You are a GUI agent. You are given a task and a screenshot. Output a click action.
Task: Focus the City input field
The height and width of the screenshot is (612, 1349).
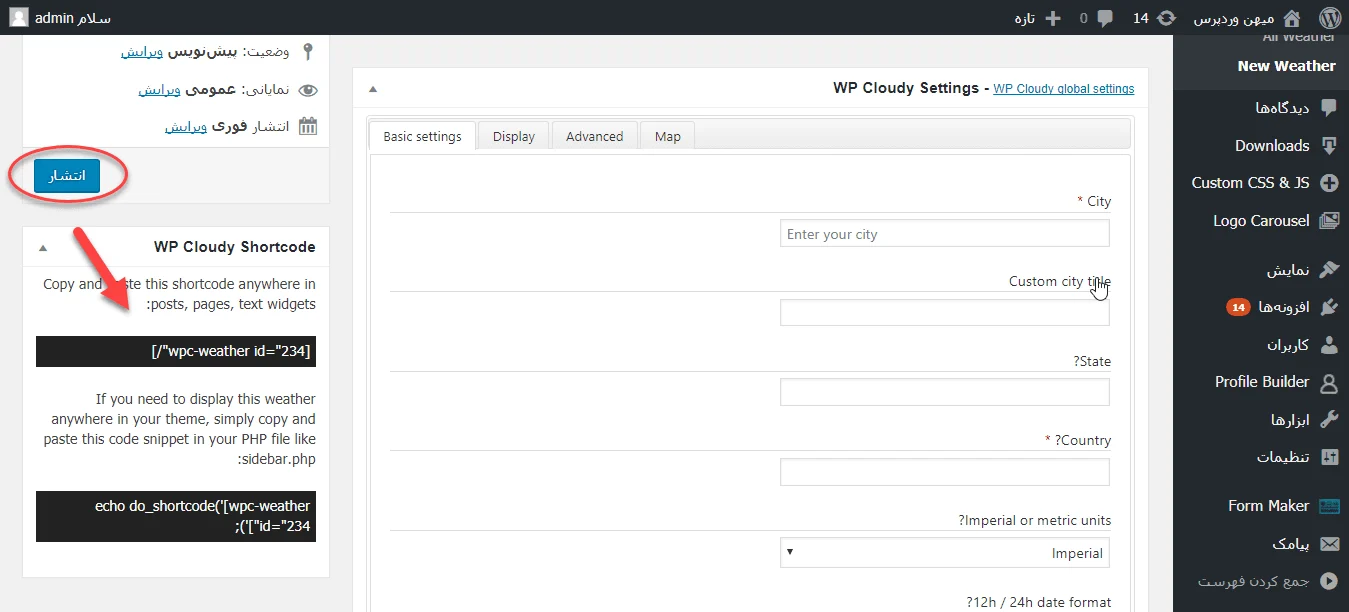point(944,234)
